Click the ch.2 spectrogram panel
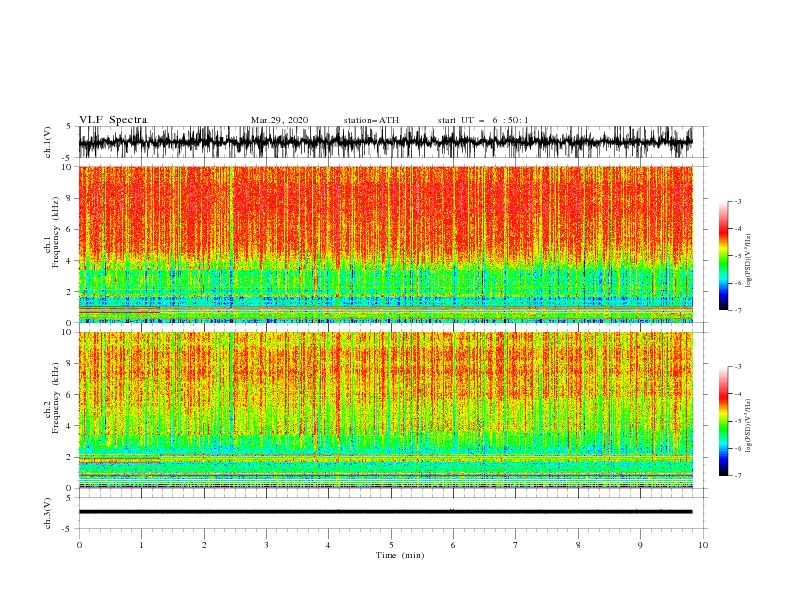This screenshot has height=612, width=792. click(386, 410)
